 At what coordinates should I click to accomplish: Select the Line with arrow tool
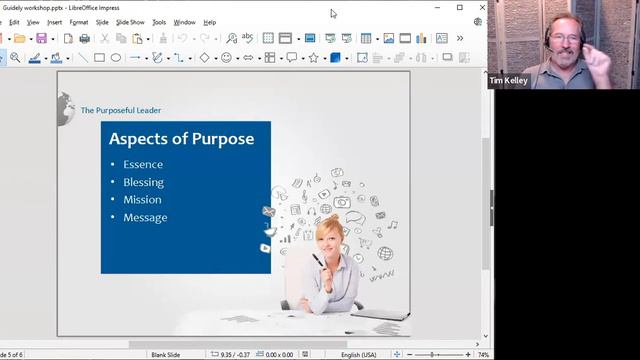pos(135,58)
